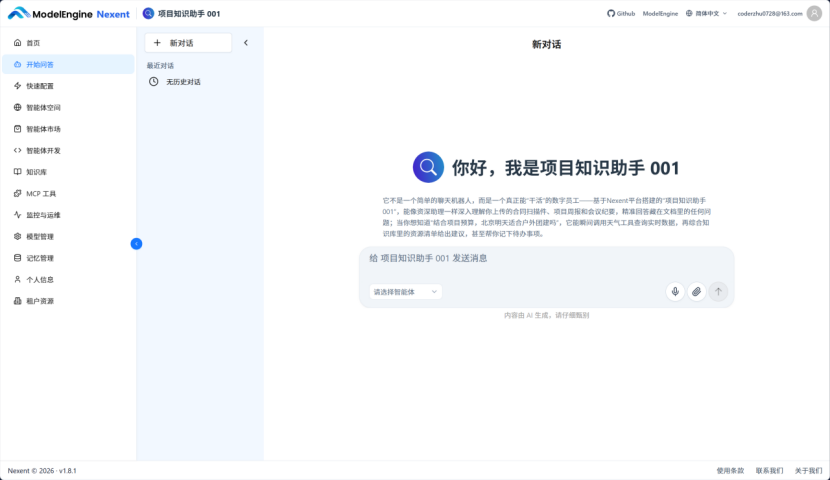Click the 监控与运维 activity icon
This screenshot has height=480, width=830.
point(17,215)
